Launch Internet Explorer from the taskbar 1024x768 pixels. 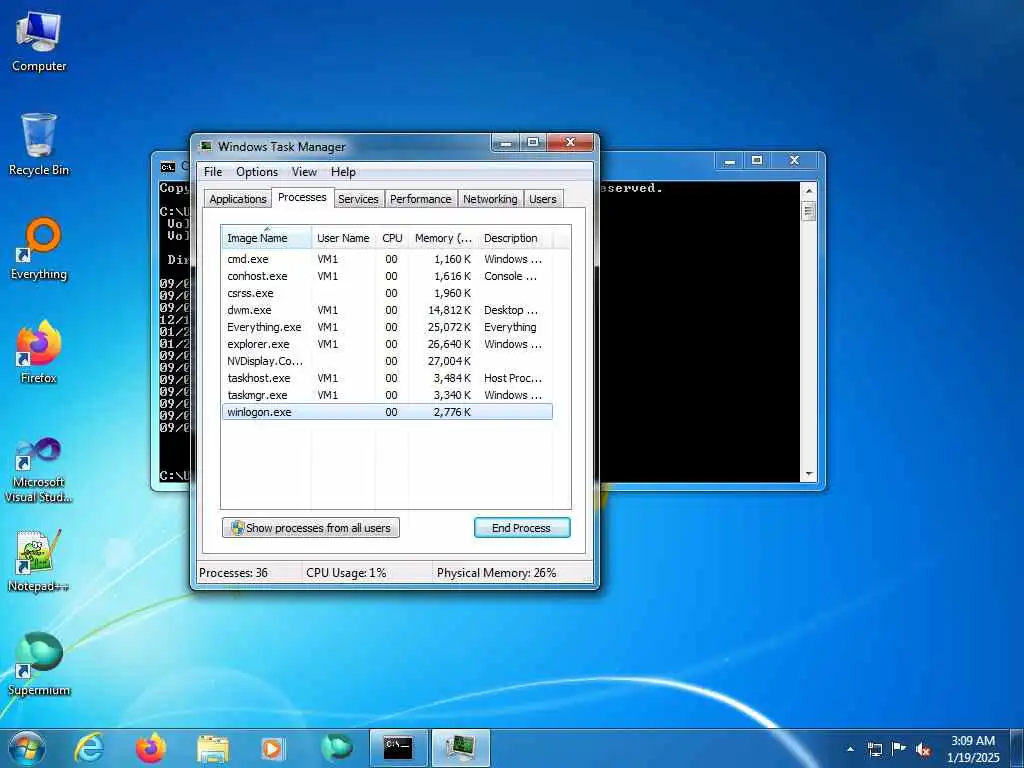(89, 748)
